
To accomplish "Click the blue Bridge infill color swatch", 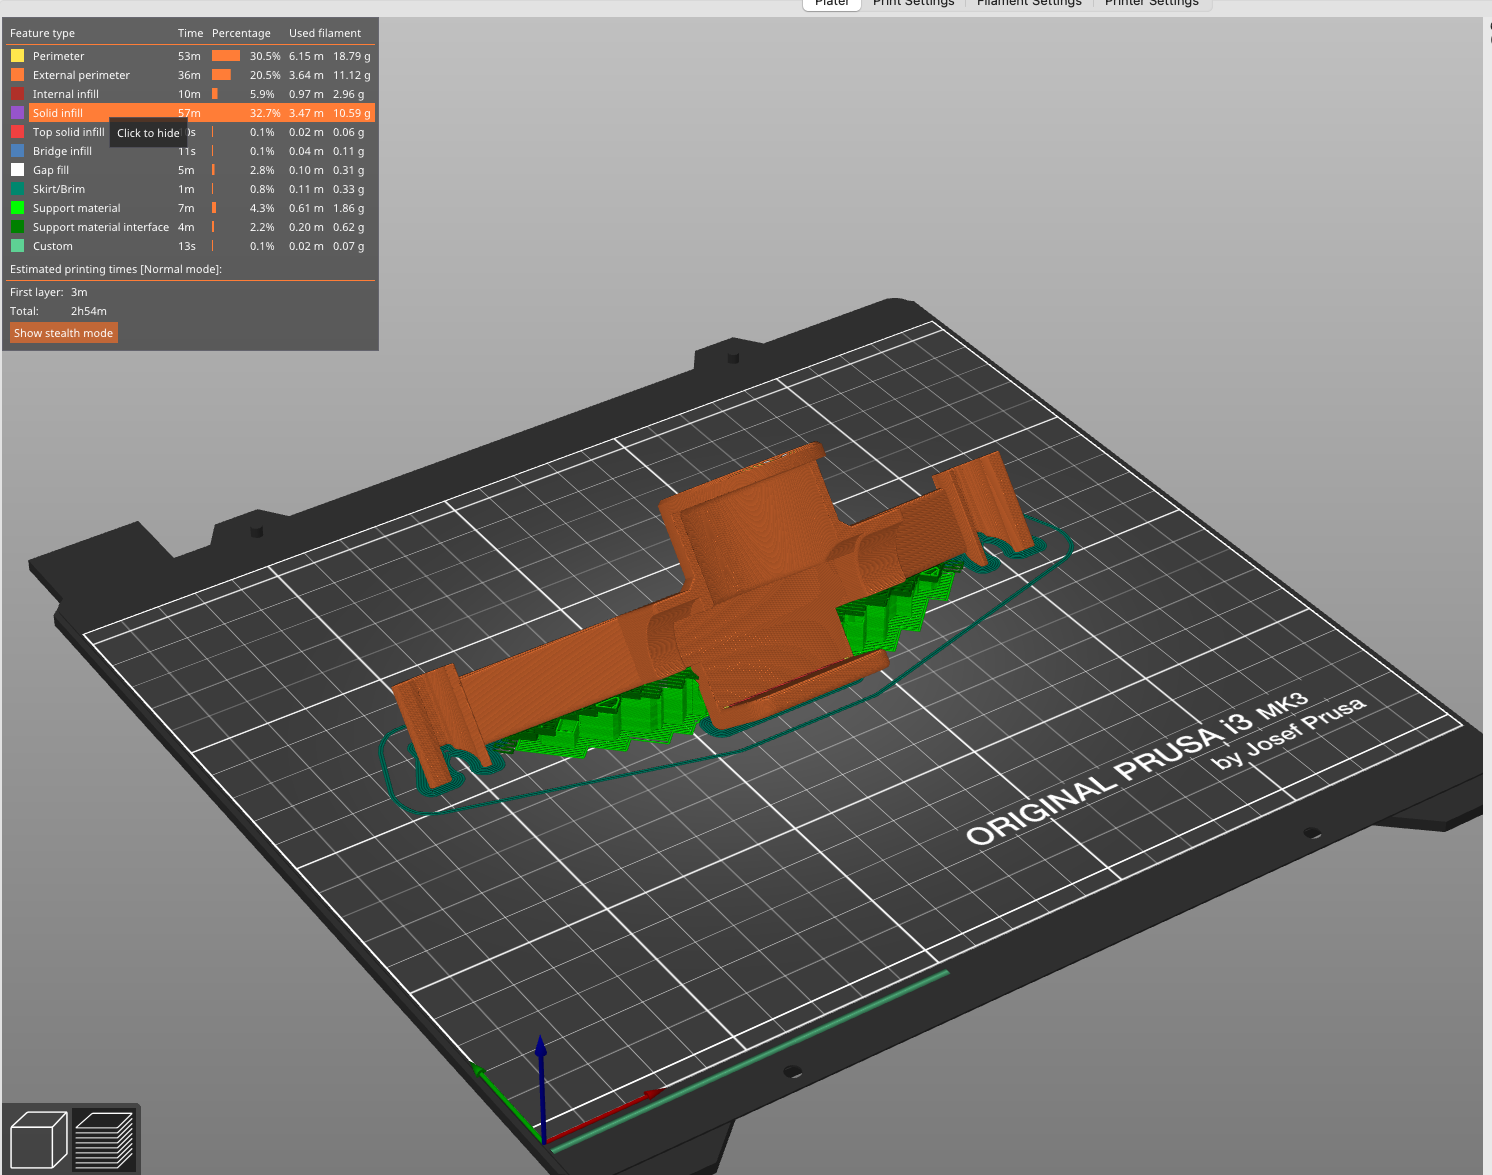I will click(x=17, y=151).
